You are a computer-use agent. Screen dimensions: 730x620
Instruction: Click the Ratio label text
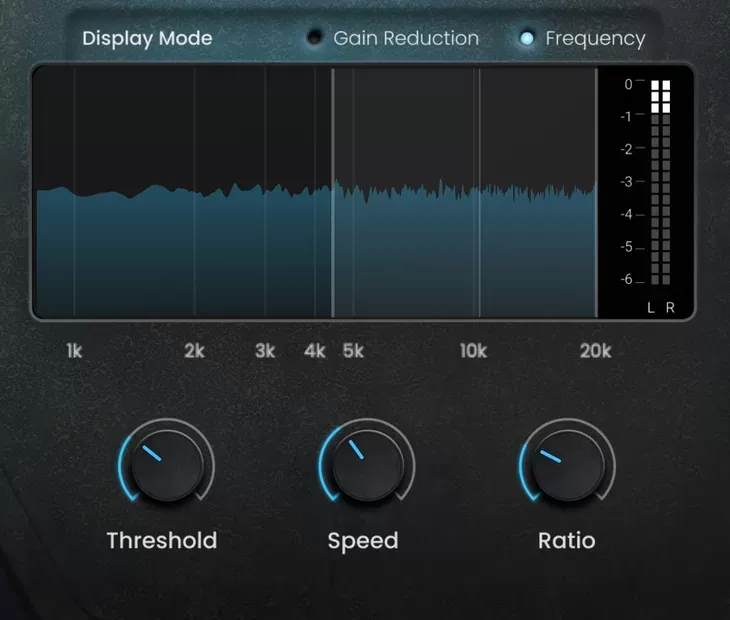click(567, 540)
